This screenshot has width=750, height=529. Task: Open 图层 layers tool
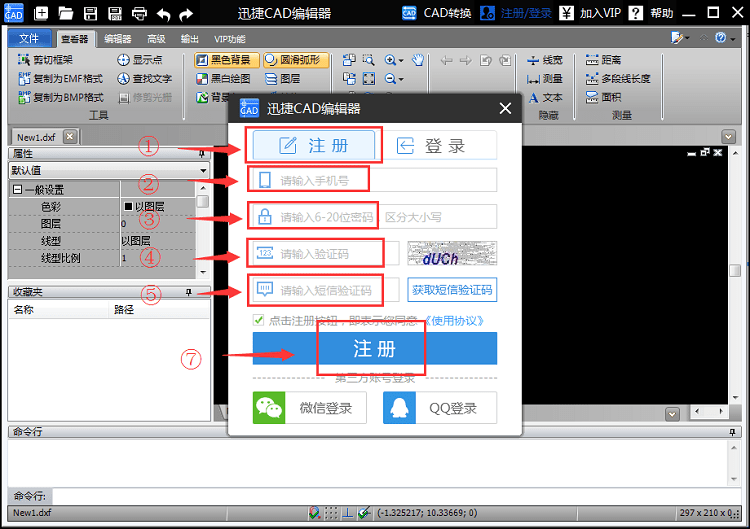coord(283,78)
